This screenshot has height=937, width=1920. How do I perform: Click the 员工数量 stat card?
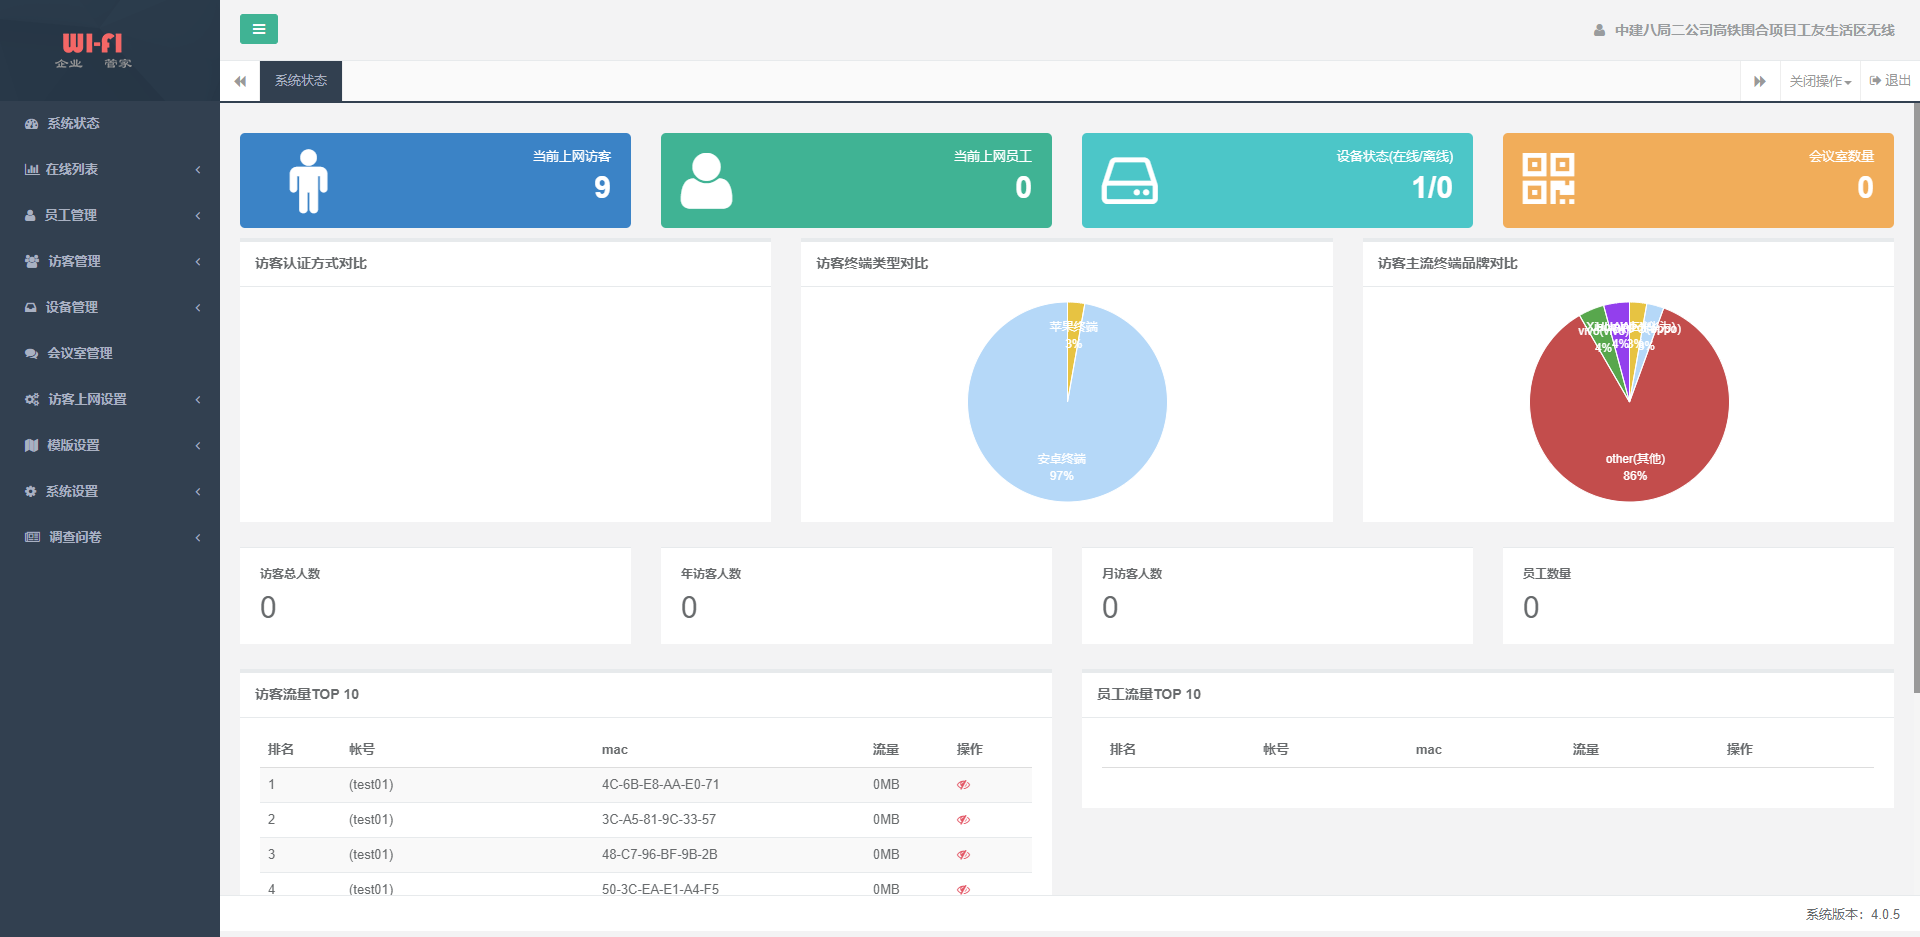[x=1698, y=596]
